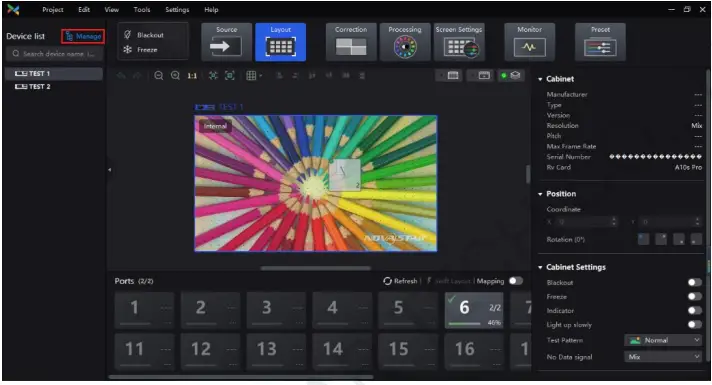Click the second window view icon in the canvas toolbar
Image resolution: width=712 pixels, height=385 pixels.
point(480,75)
